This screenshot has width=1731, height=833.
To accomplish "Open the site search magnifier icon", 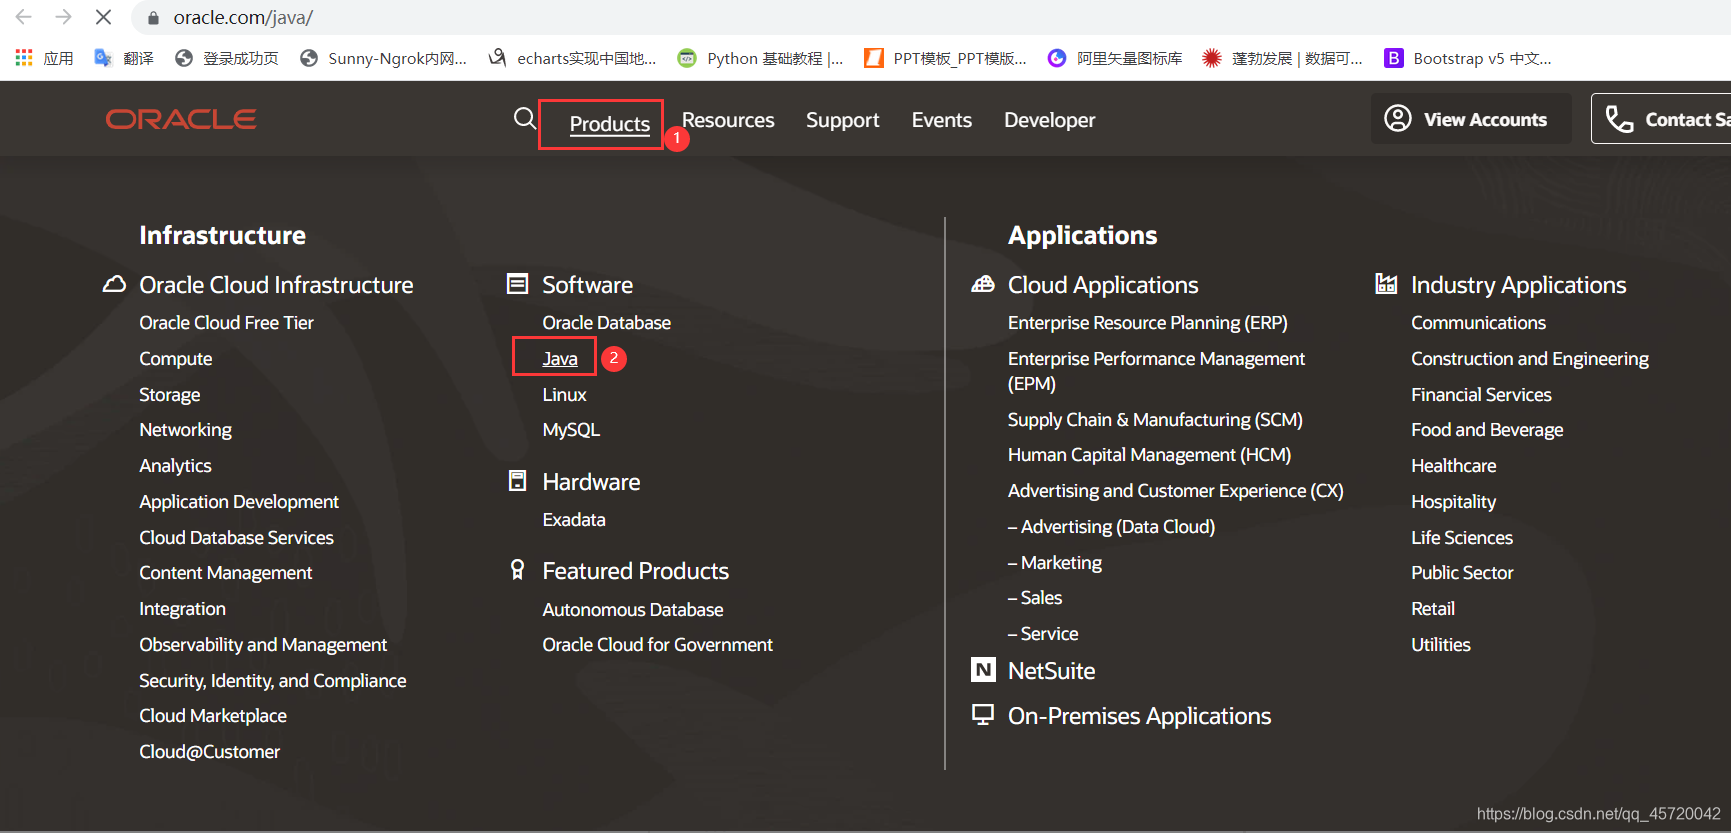I will [525, 119].
